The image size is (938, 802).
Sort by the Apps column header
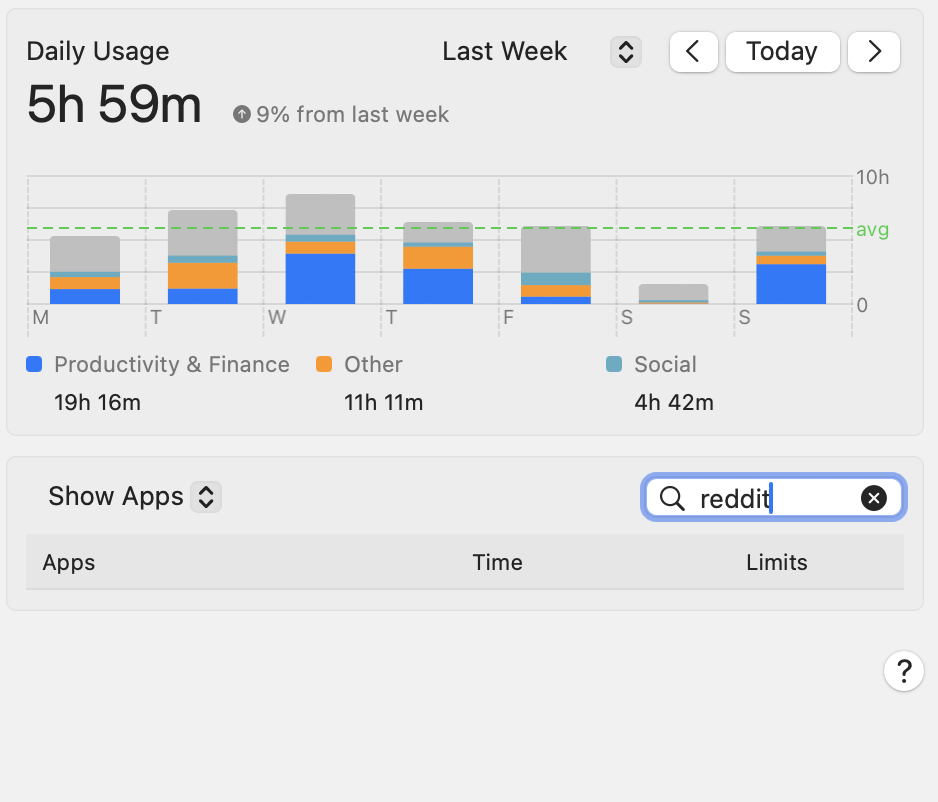point(69,562)
